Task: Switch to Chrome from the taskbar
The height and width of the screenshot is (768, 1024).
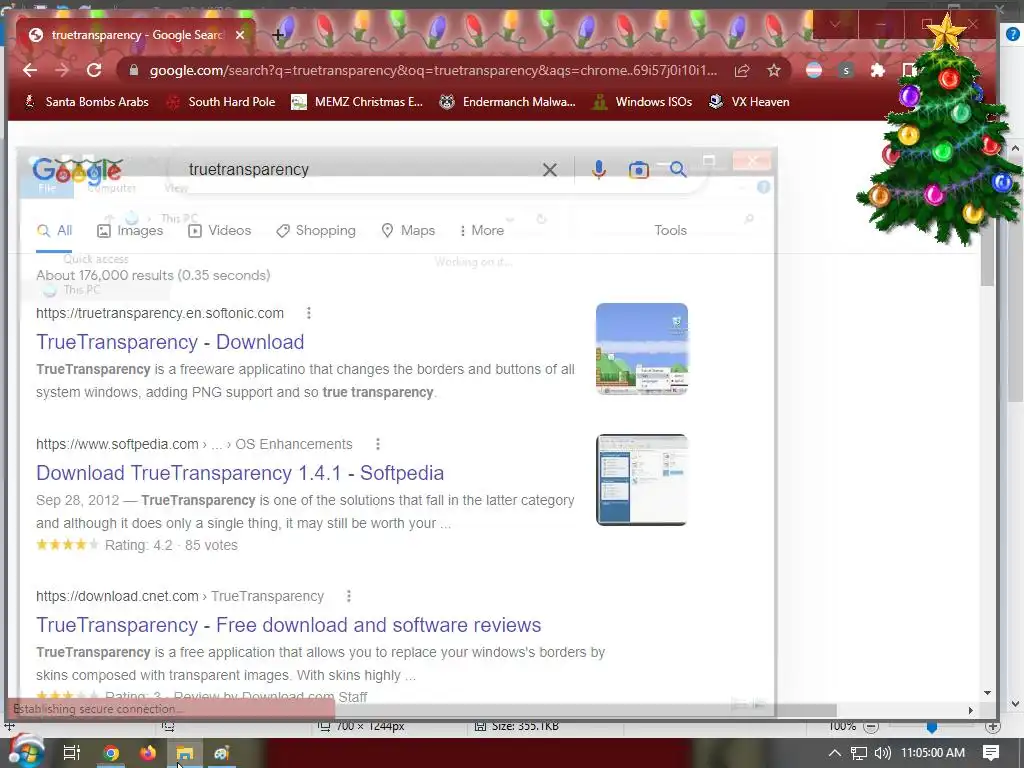Action: (111, 753)
